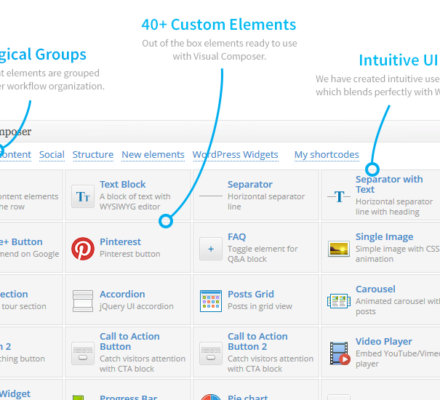
Task: Select the Call to Action Button 2 icon
Action: 211,353
